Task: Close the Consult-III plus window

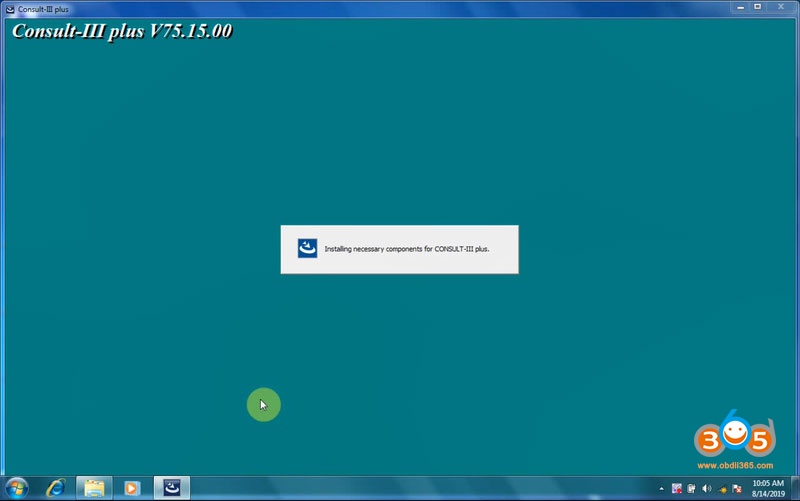Action: click(x=781, y=7)
